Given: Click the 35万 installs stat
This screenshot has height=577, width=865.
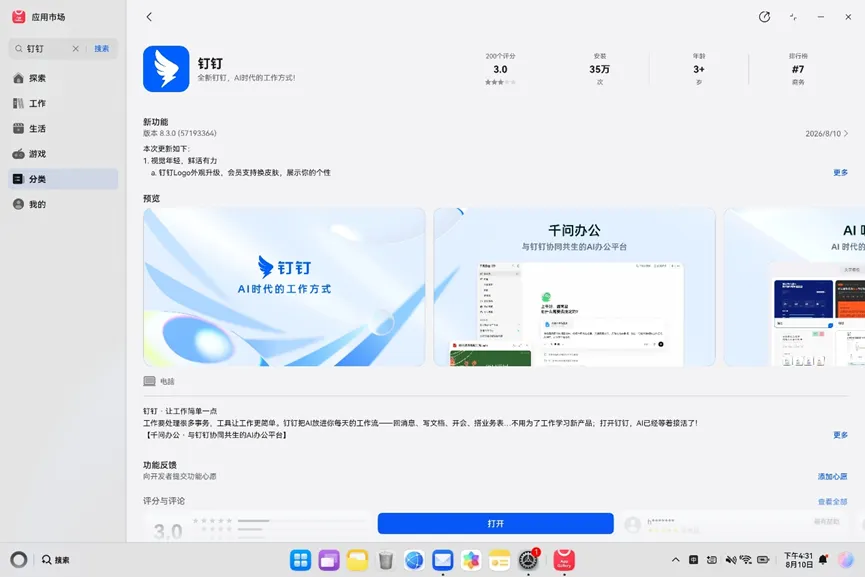Looking at the screenshot, I should 600,69.
